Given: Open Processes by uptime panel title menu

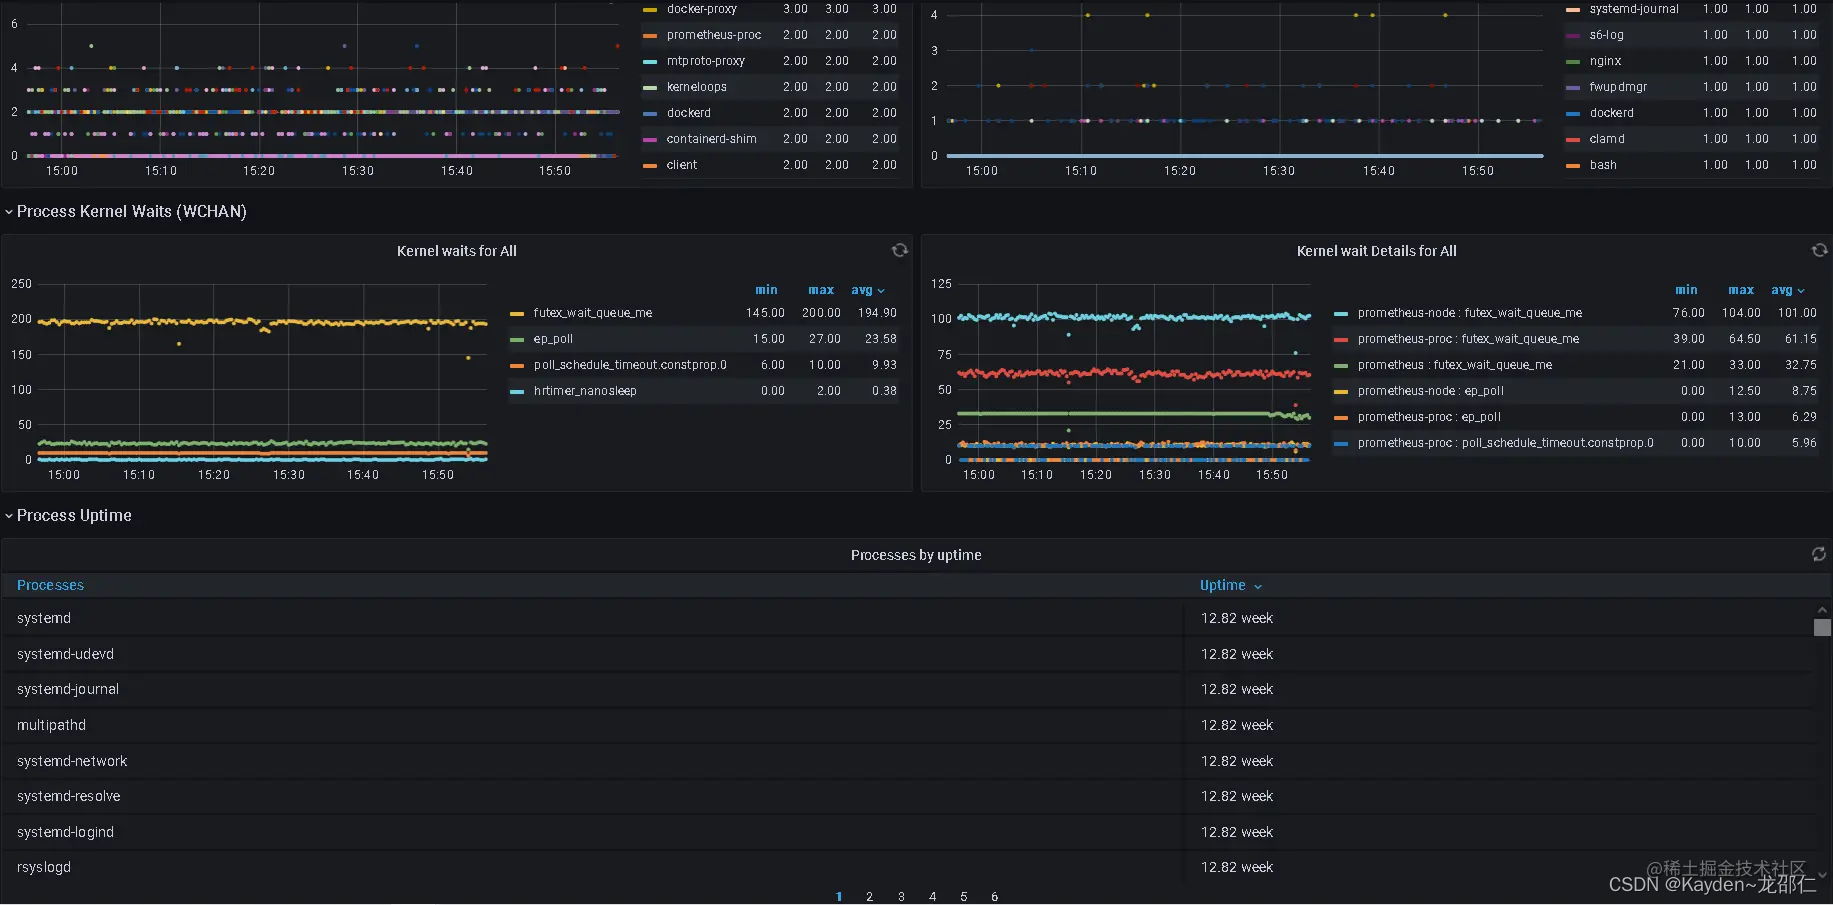Looking at the screenshot, I should (916, 555).
